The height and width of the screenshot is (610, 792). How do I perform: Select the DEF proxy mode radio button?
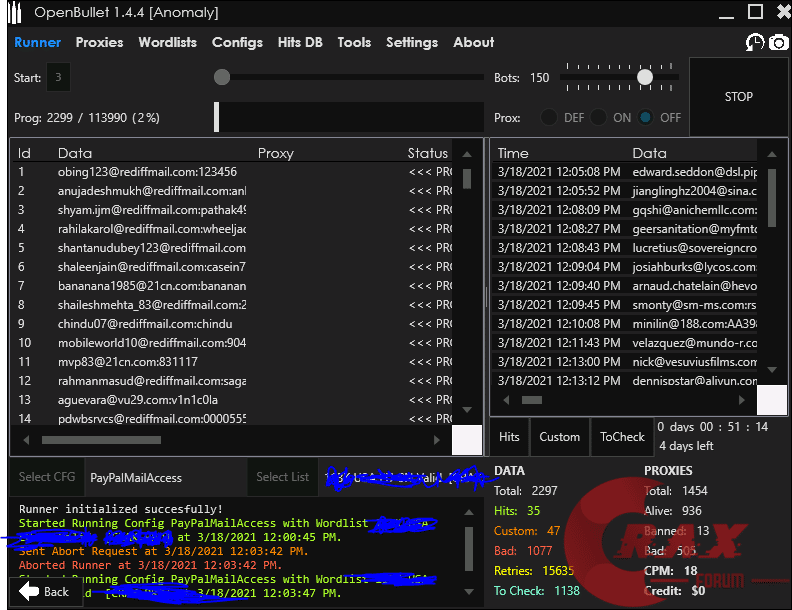[x=549, y=117]
